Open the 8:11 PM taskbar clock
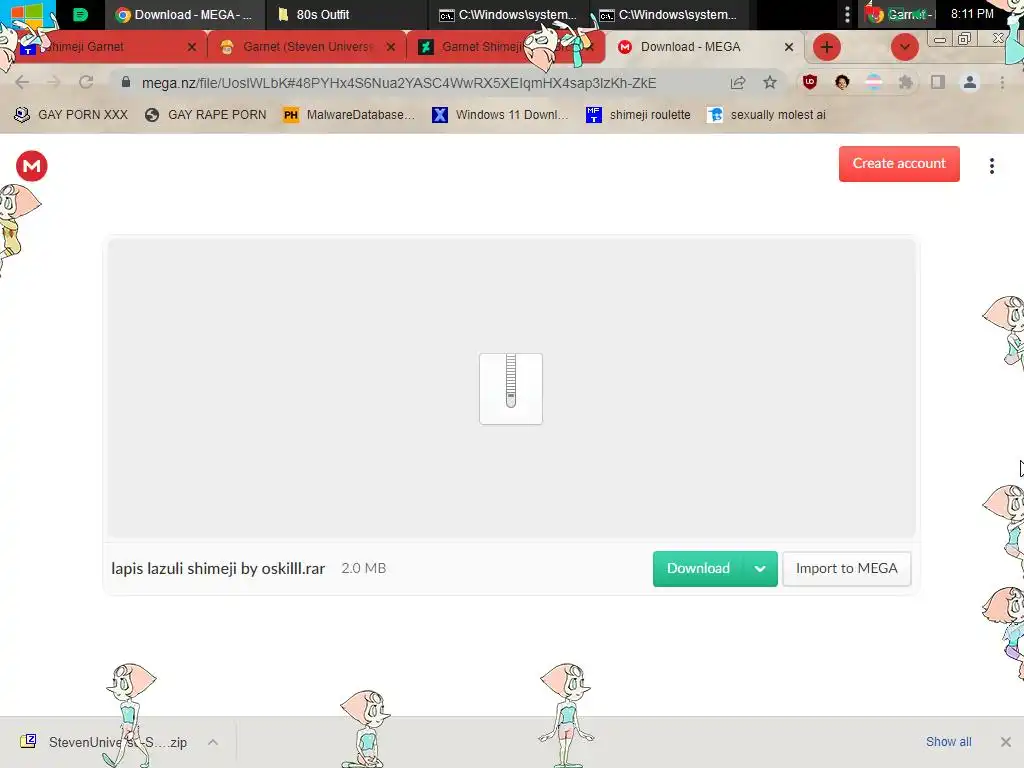 click(972, 14)
